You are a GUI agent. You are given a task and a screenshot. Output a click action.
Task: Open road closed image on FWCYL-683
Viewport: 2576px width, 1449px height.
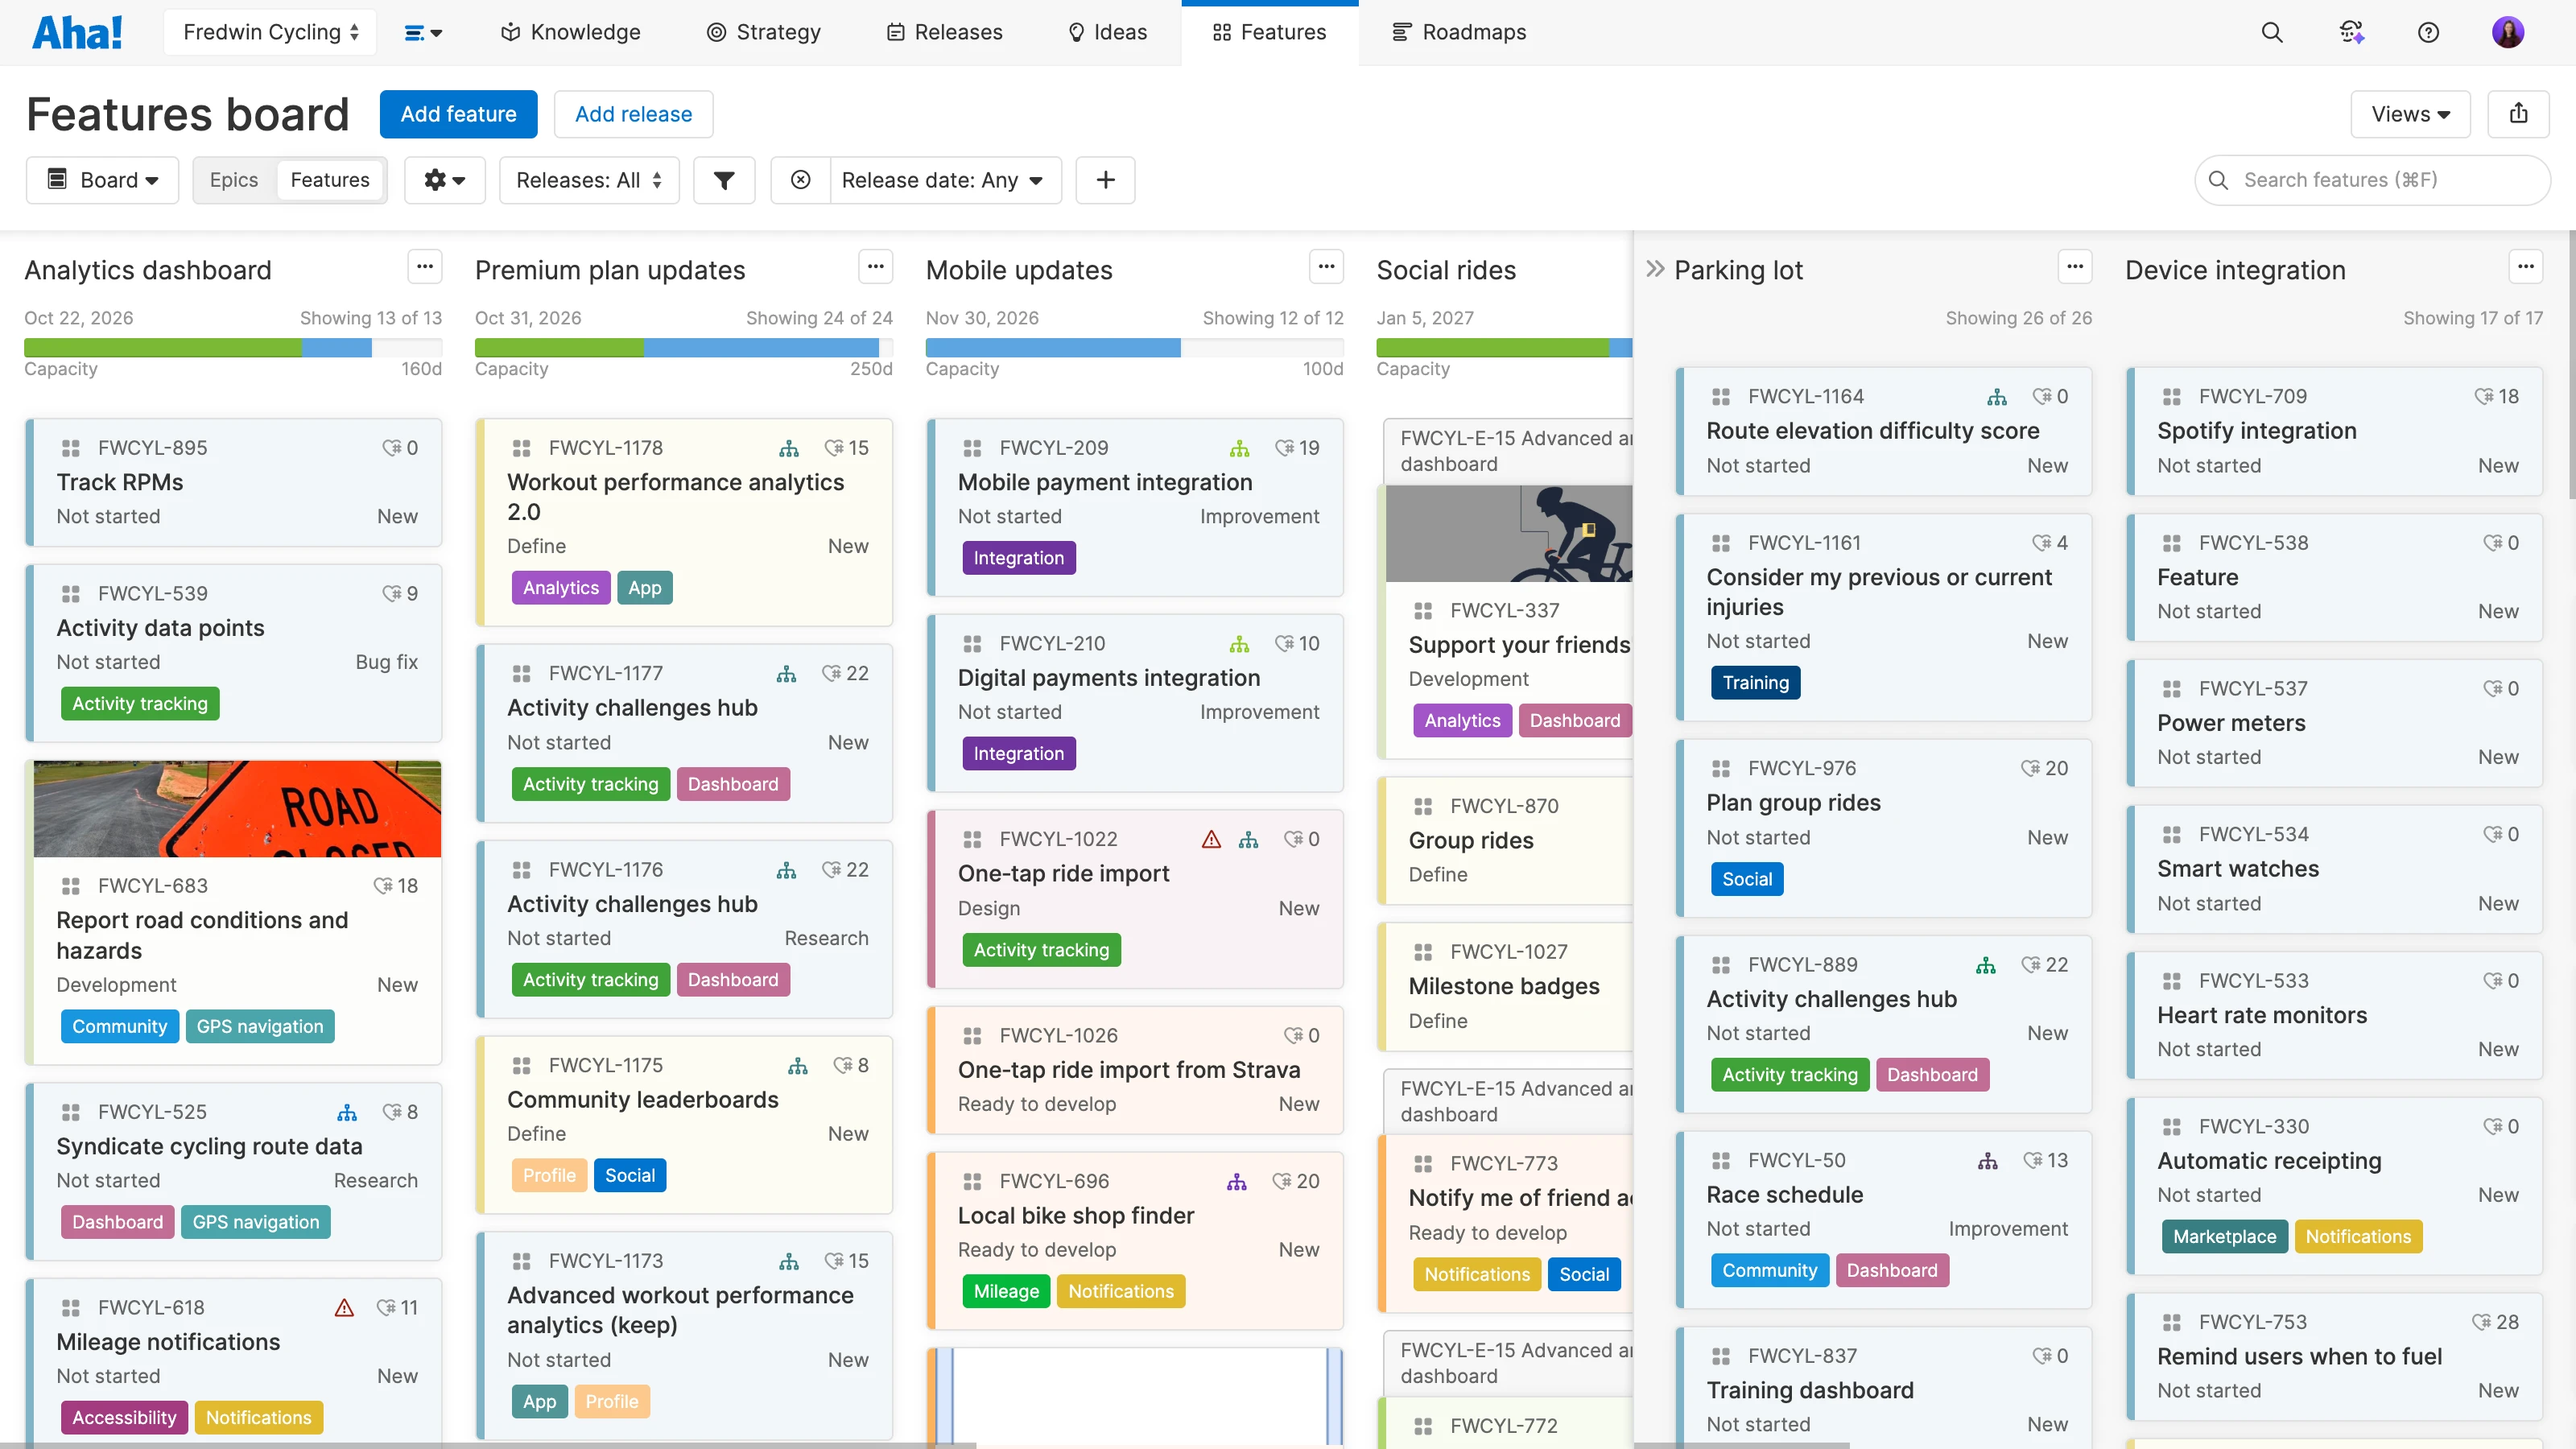point(237,809)
